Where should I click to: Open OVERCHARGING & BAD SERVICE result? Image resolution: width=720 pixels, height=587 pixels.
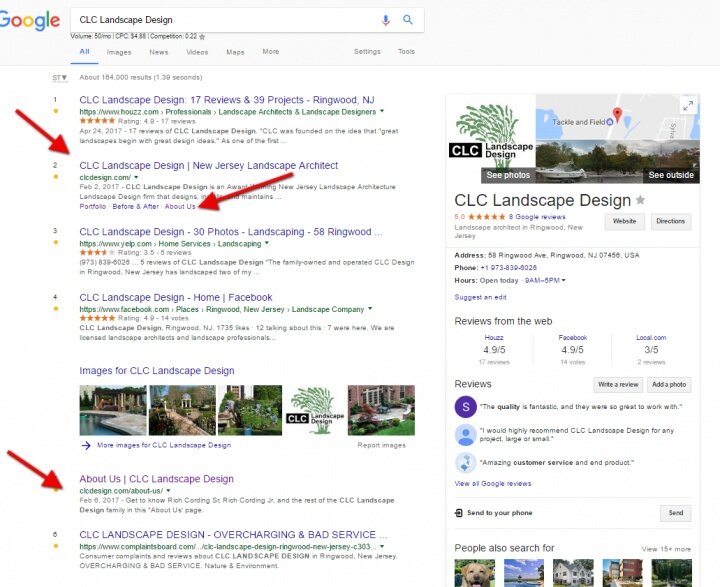(x=233, y=535)
